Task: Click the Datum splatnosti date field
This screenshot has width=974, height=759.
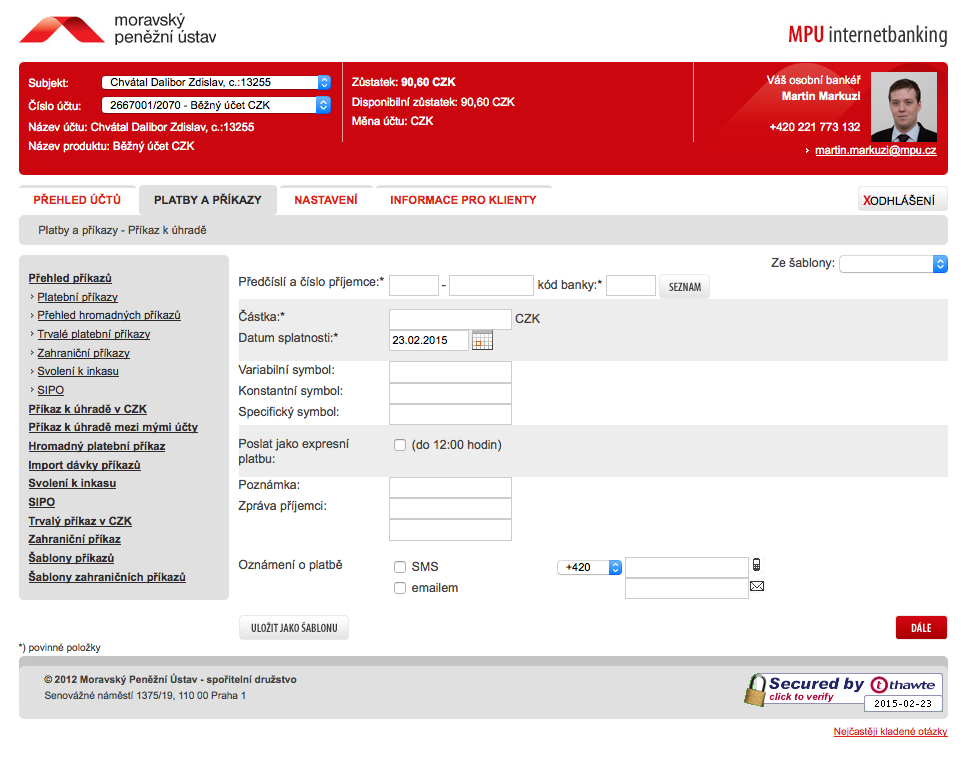Action: tap(429, 340)
